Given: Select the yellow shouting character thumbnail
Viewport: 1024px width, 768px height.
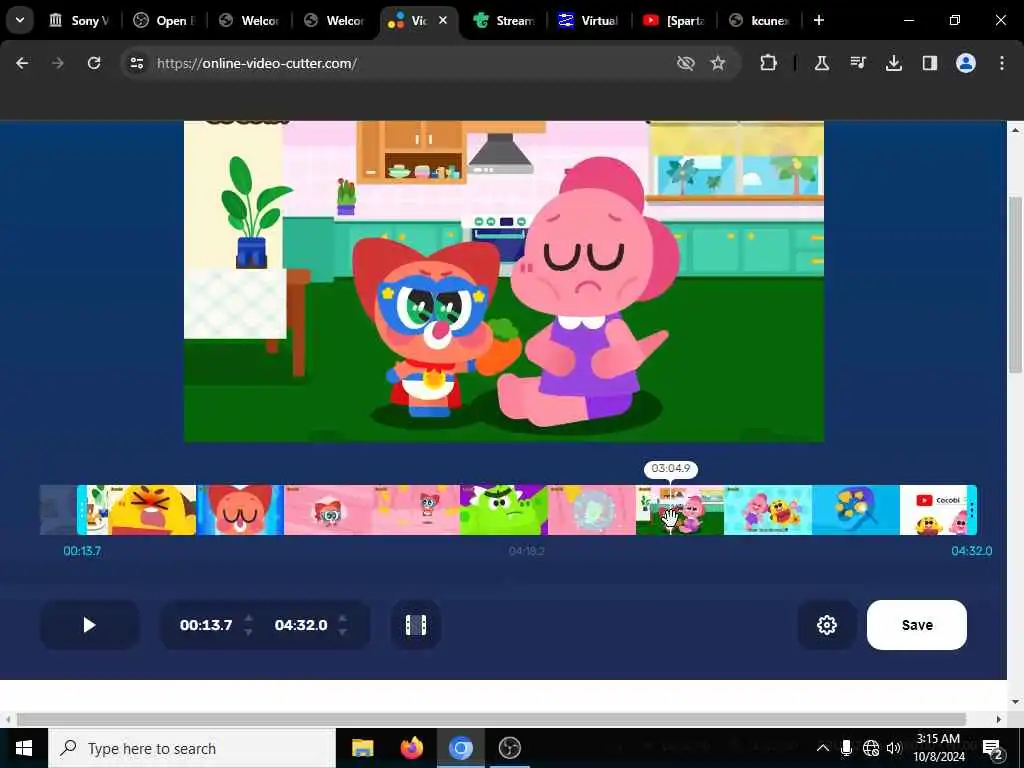Looking at the screenshot, I should tap(152, 510).
